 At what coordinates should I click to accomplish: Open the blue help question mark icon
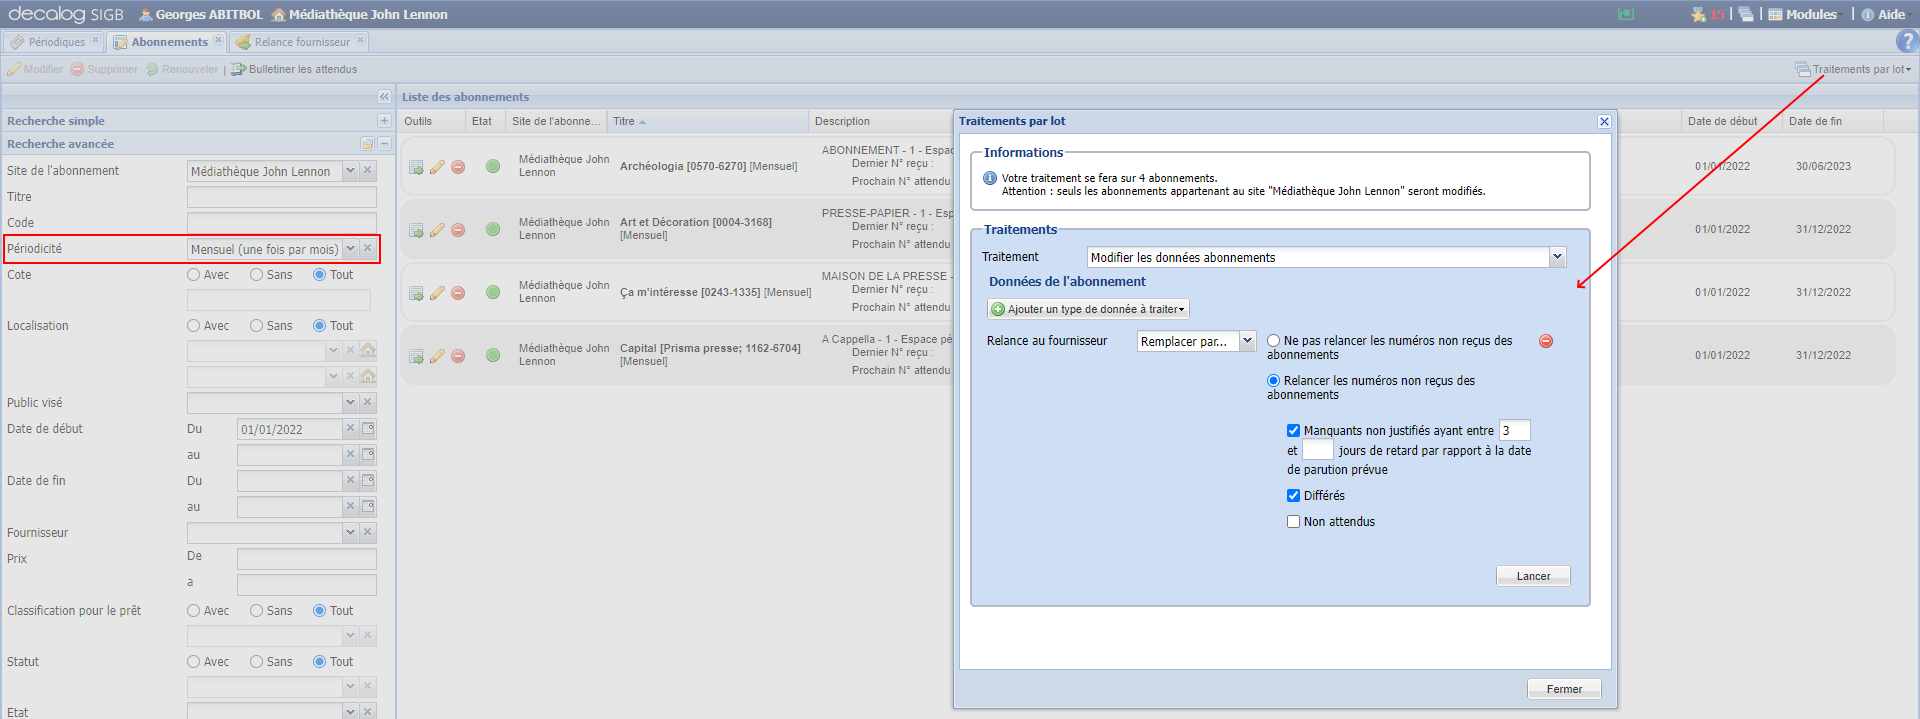[1906, 41]
